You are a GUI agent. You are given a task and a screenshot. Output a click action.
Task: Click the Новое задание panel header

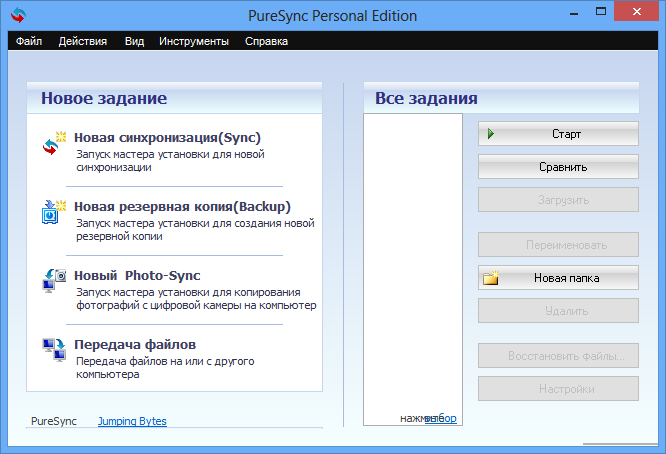(175, 98)
